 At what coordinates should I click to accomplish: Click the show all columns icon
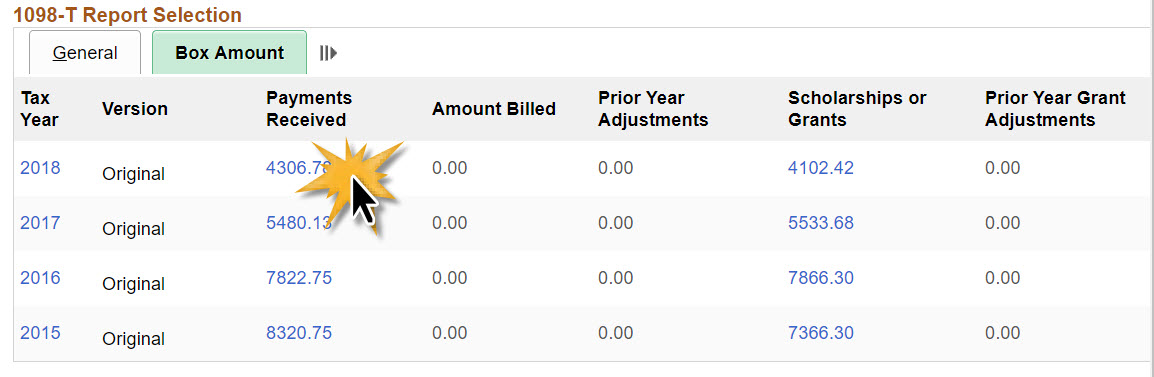click(x=328, y=53)
